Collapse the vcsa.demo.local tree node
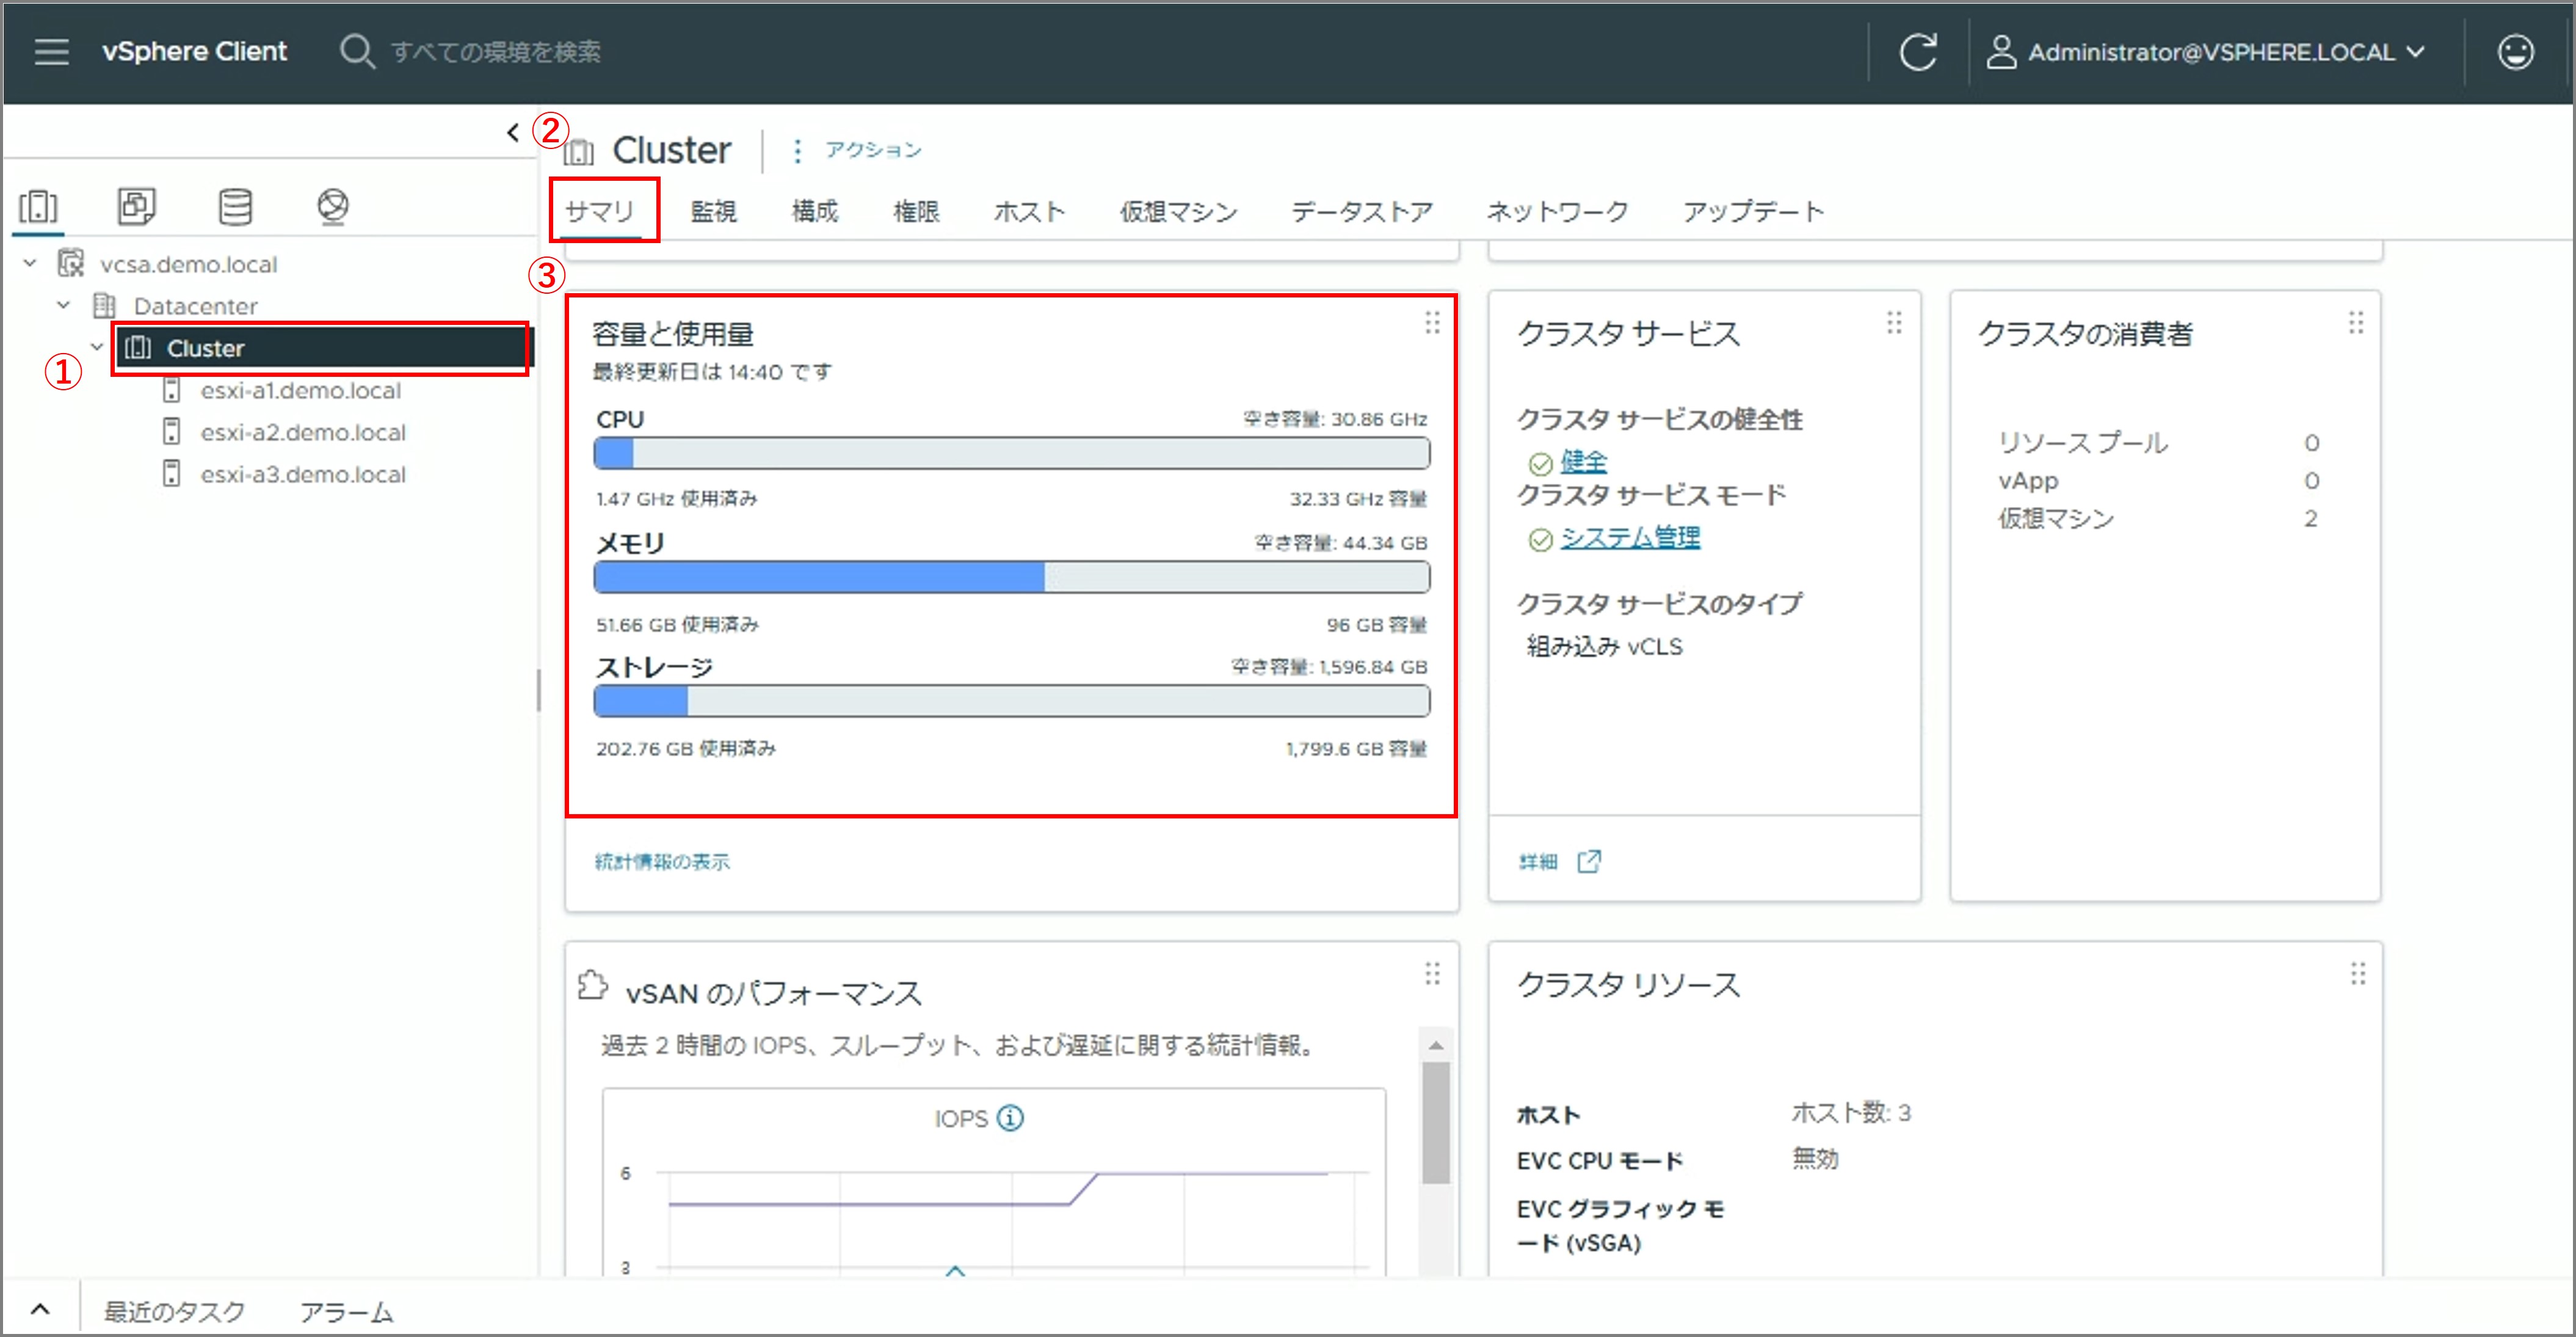The image size is (2576, 1337). (30, 263)
